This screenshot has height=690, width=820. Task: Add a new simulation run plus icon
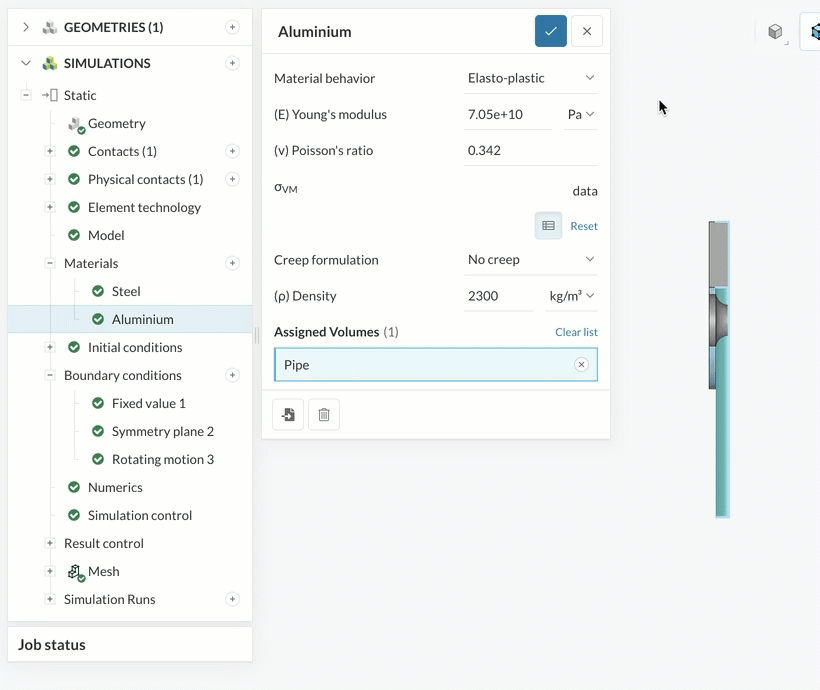[232, 599]
